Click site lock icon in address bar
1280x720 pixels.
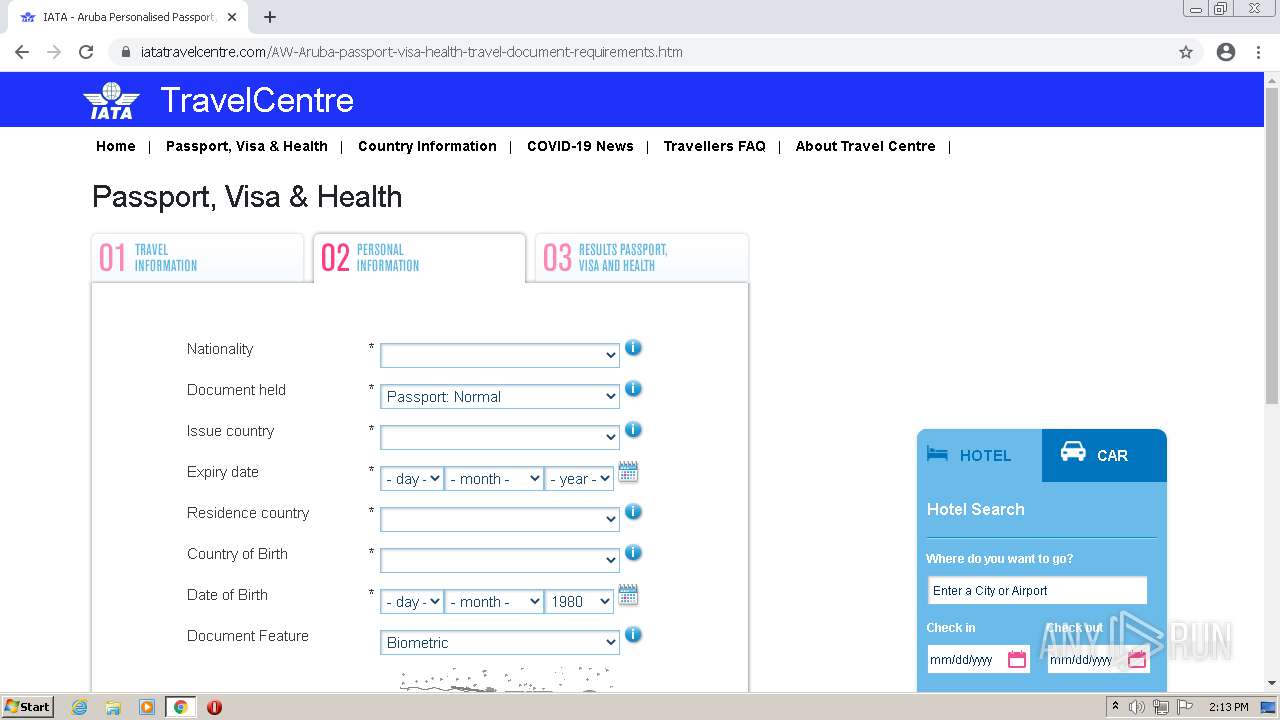pos(126,52)
